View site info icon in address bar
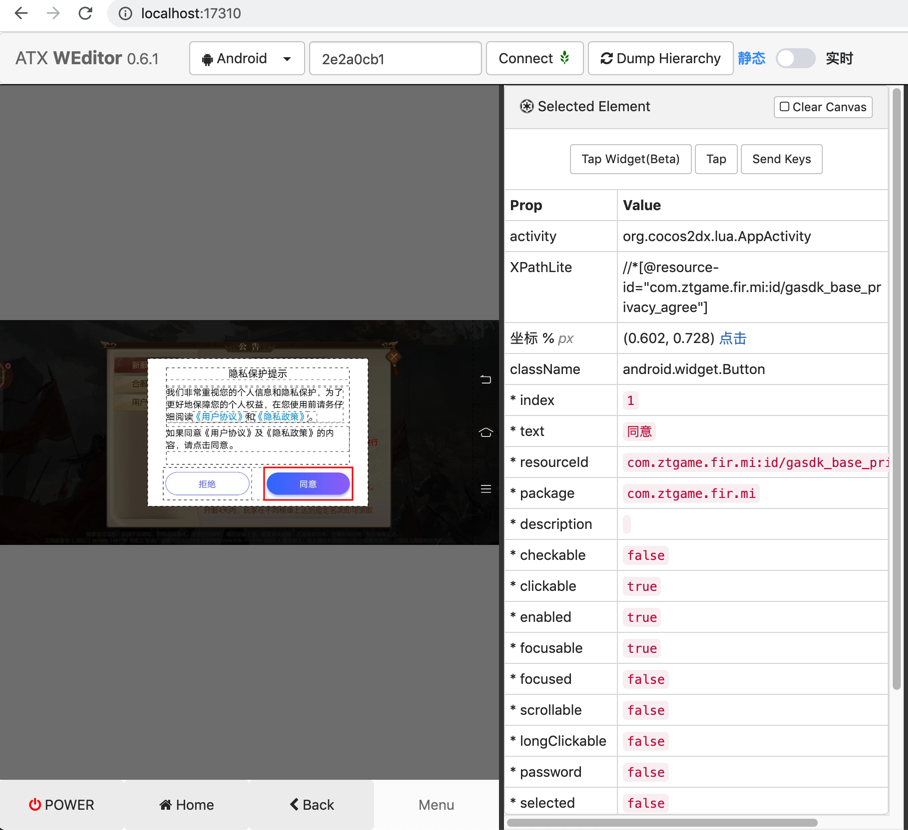Screen dimensions: 908x830 [x=125, y=13]
